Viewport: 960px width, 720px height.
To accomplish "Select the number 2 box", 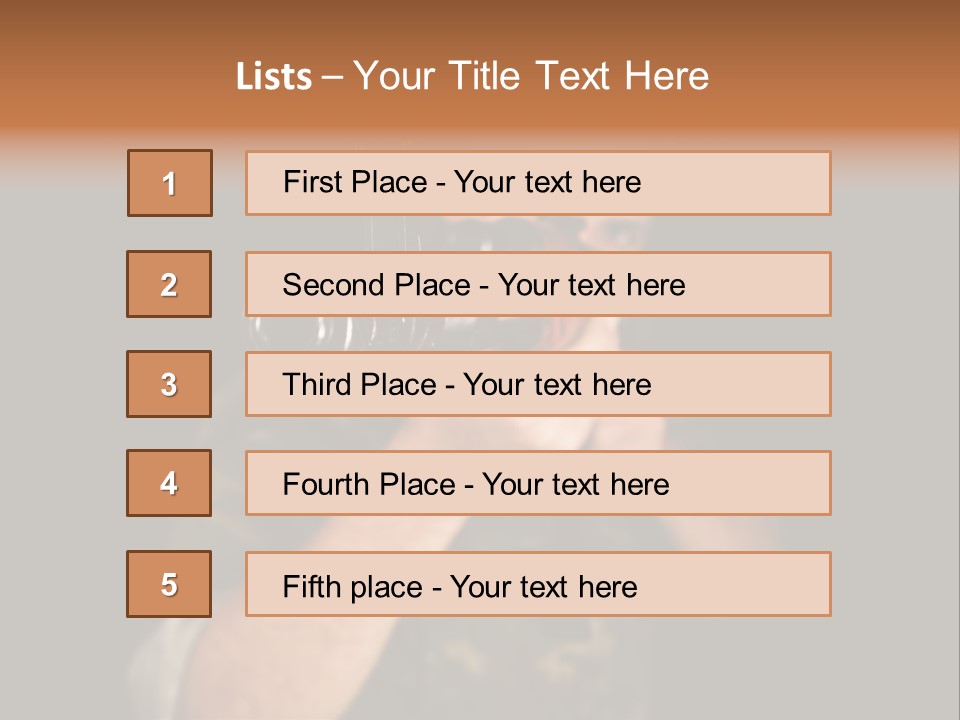I will [169, 284].
